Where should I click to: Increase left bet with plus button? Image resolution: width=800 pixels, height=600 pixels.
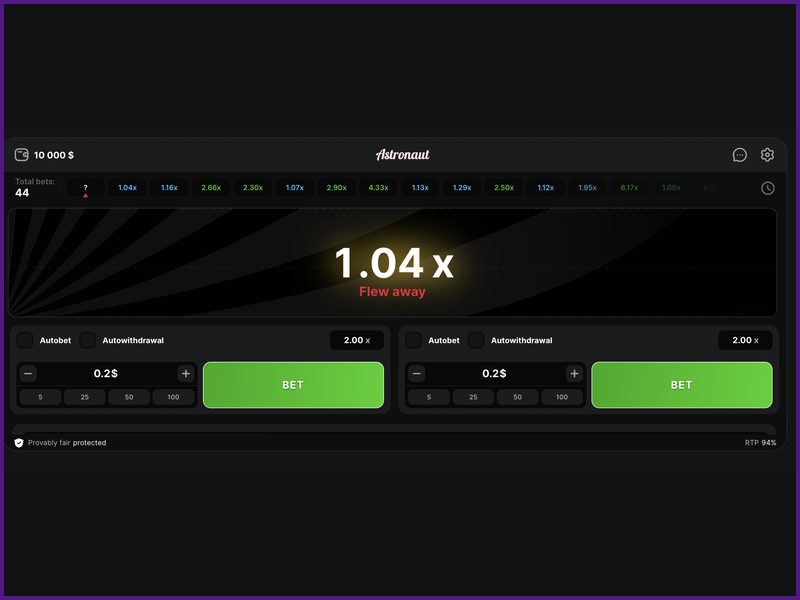pyautogui.click(x=185, y=374)
